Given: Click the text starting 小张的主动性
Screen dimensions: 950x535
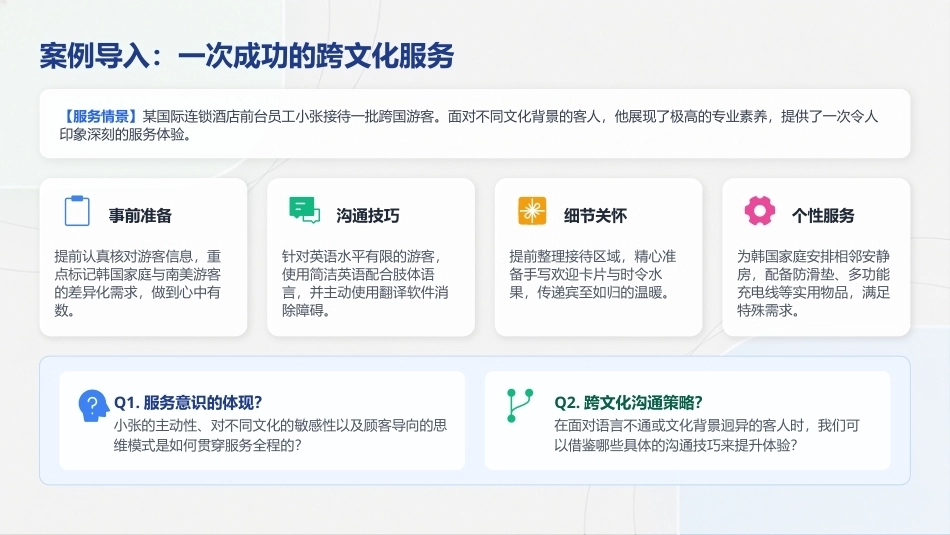Looking at the screenshot, I should (x=280, y=435).
